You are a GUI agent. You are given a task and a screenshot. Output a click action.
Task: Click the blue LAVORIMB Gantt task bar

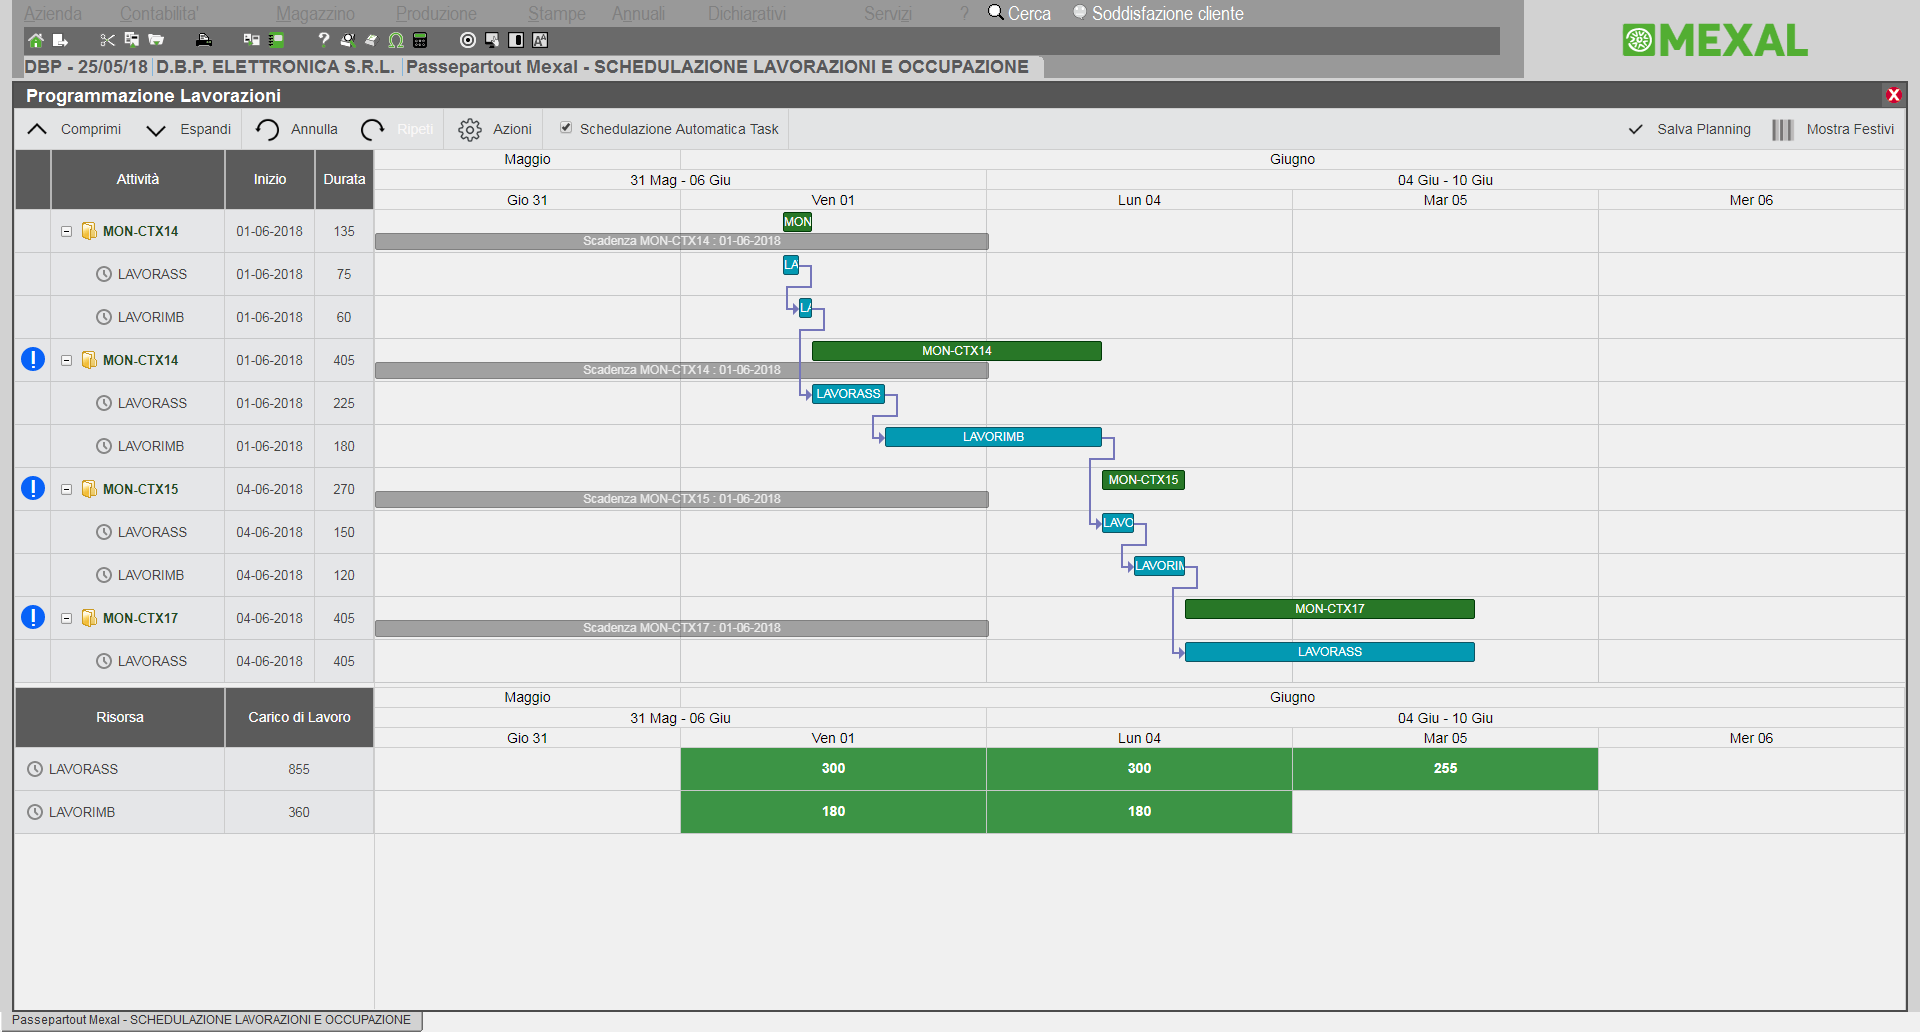pos(992,437)
